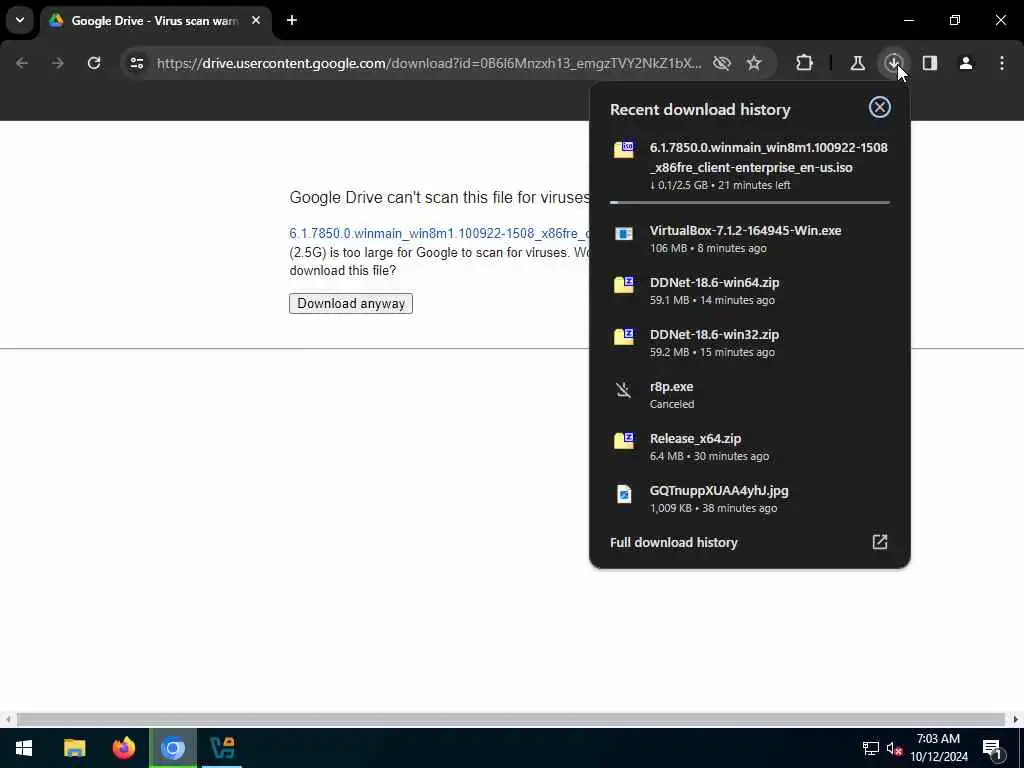Click the ISO file download icon
Viewport: 1024px width, 768px height.
click(624, 149)
